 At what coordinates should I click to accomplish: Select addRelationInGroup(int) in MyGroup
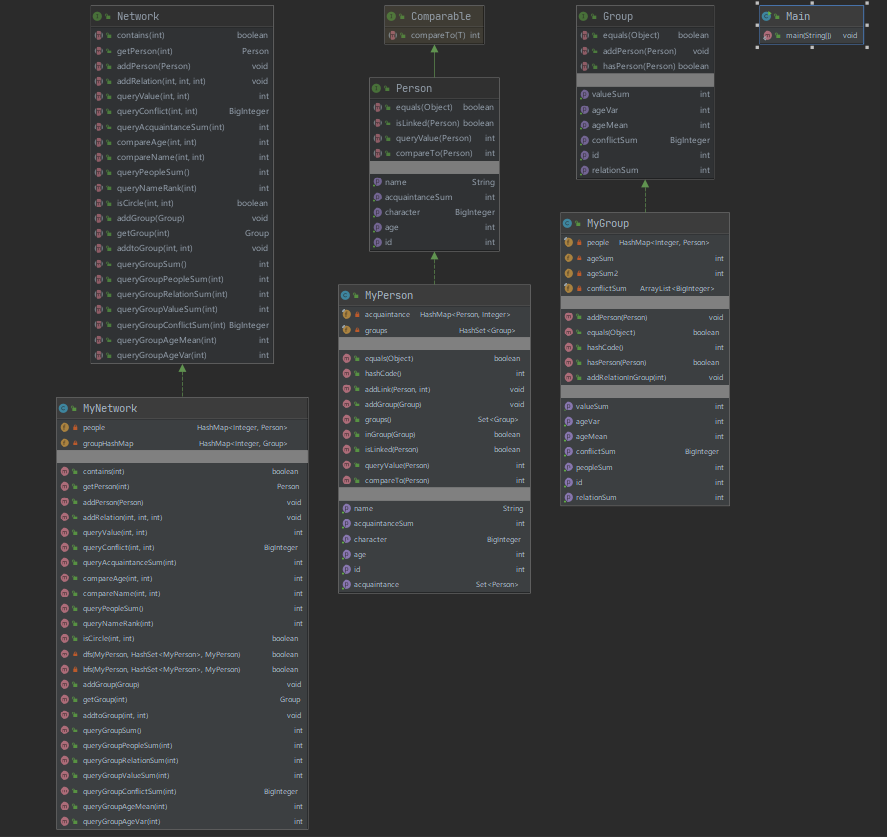click(x=644, y=377)
